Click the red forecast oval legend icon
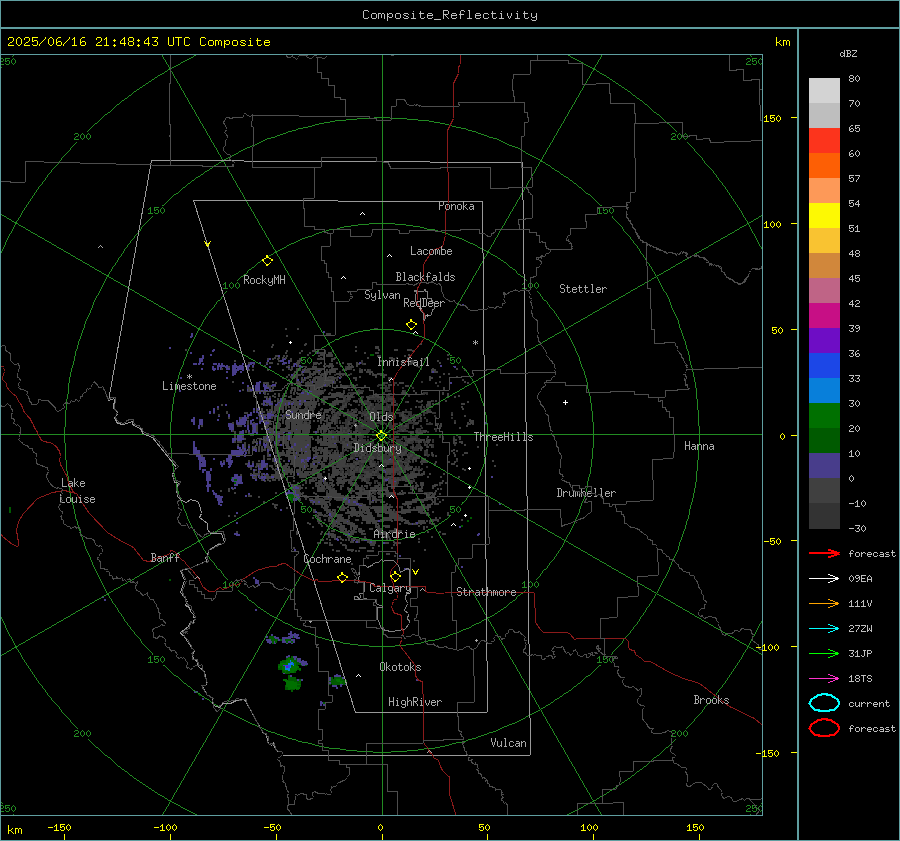The image size is (900, 841). click(x=824, y=728)
